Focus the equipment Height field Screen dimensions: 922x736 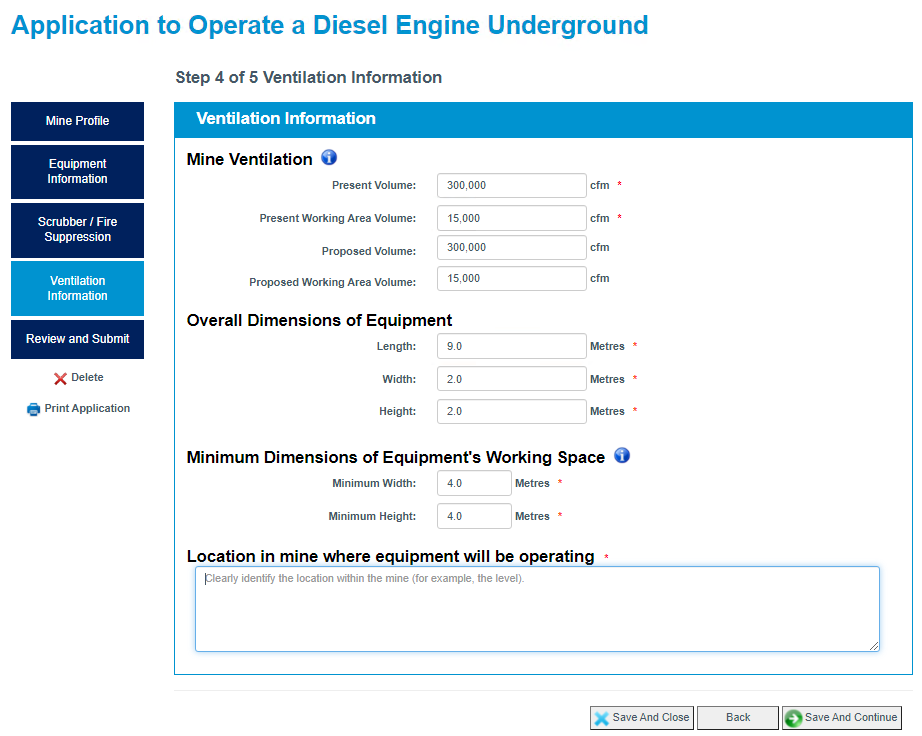(x=511, y=410)
